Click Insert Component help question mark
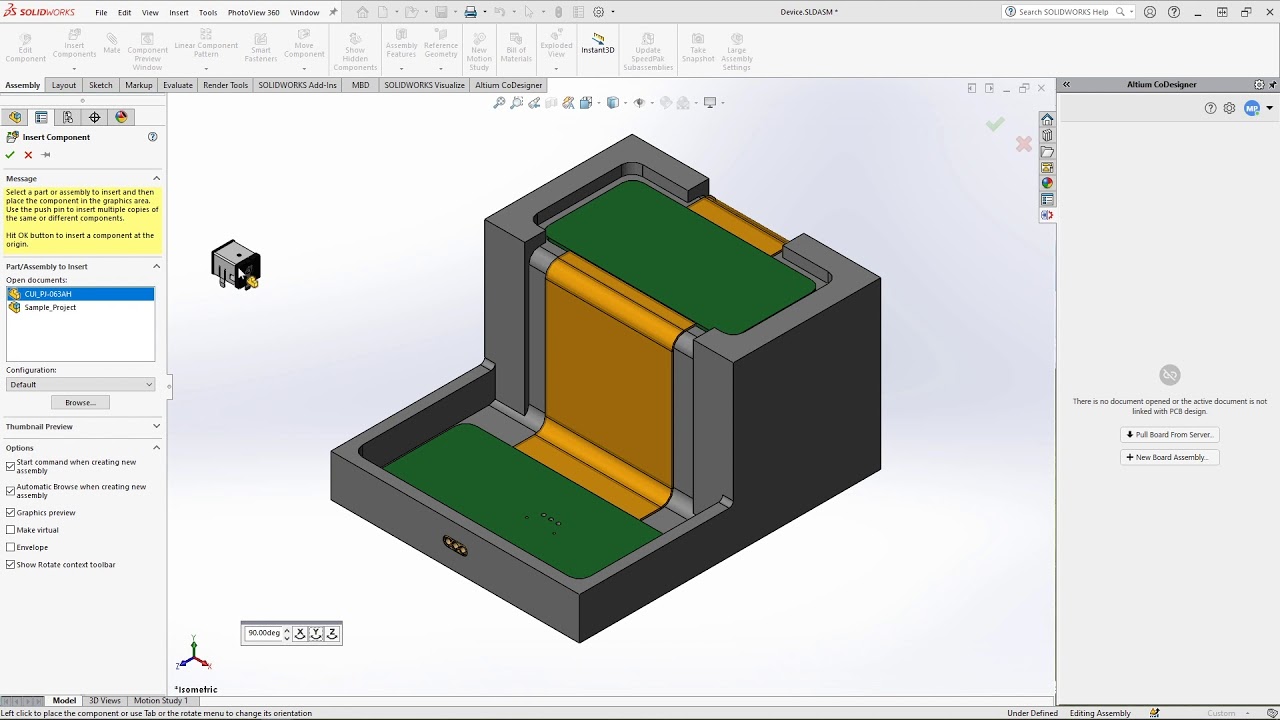This screenshot has height=720, width=1280. click(x=153, y=137)
